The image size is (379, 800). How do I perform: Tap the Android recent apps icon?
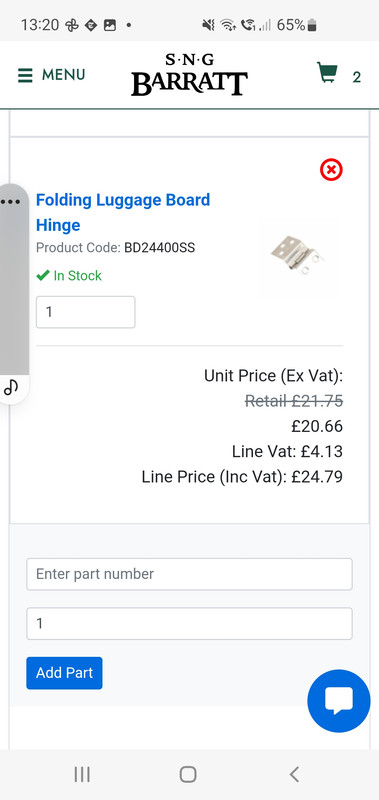click(82, 774)
